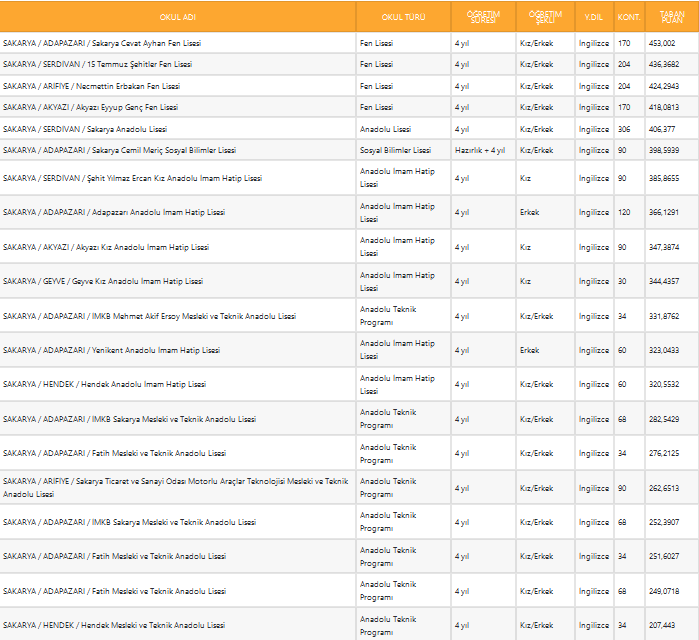Sort by the OKUL TÜRÜ column header
Viewport: 699px width, 640px height.
pos(403,17)
